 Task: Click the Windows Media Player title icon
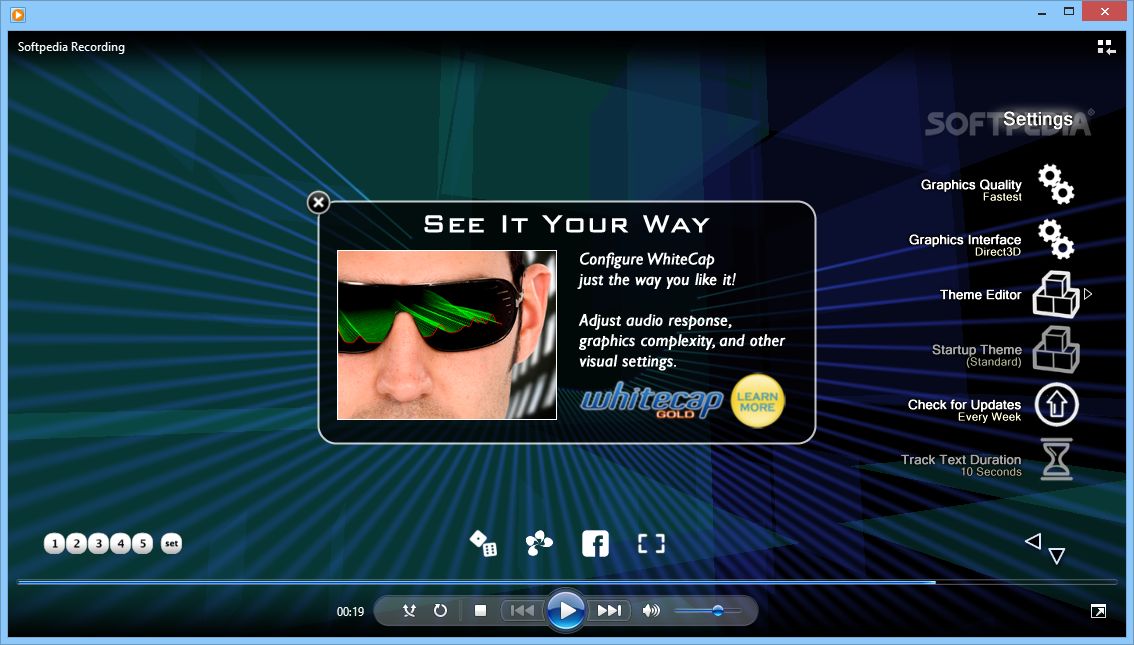18,14
